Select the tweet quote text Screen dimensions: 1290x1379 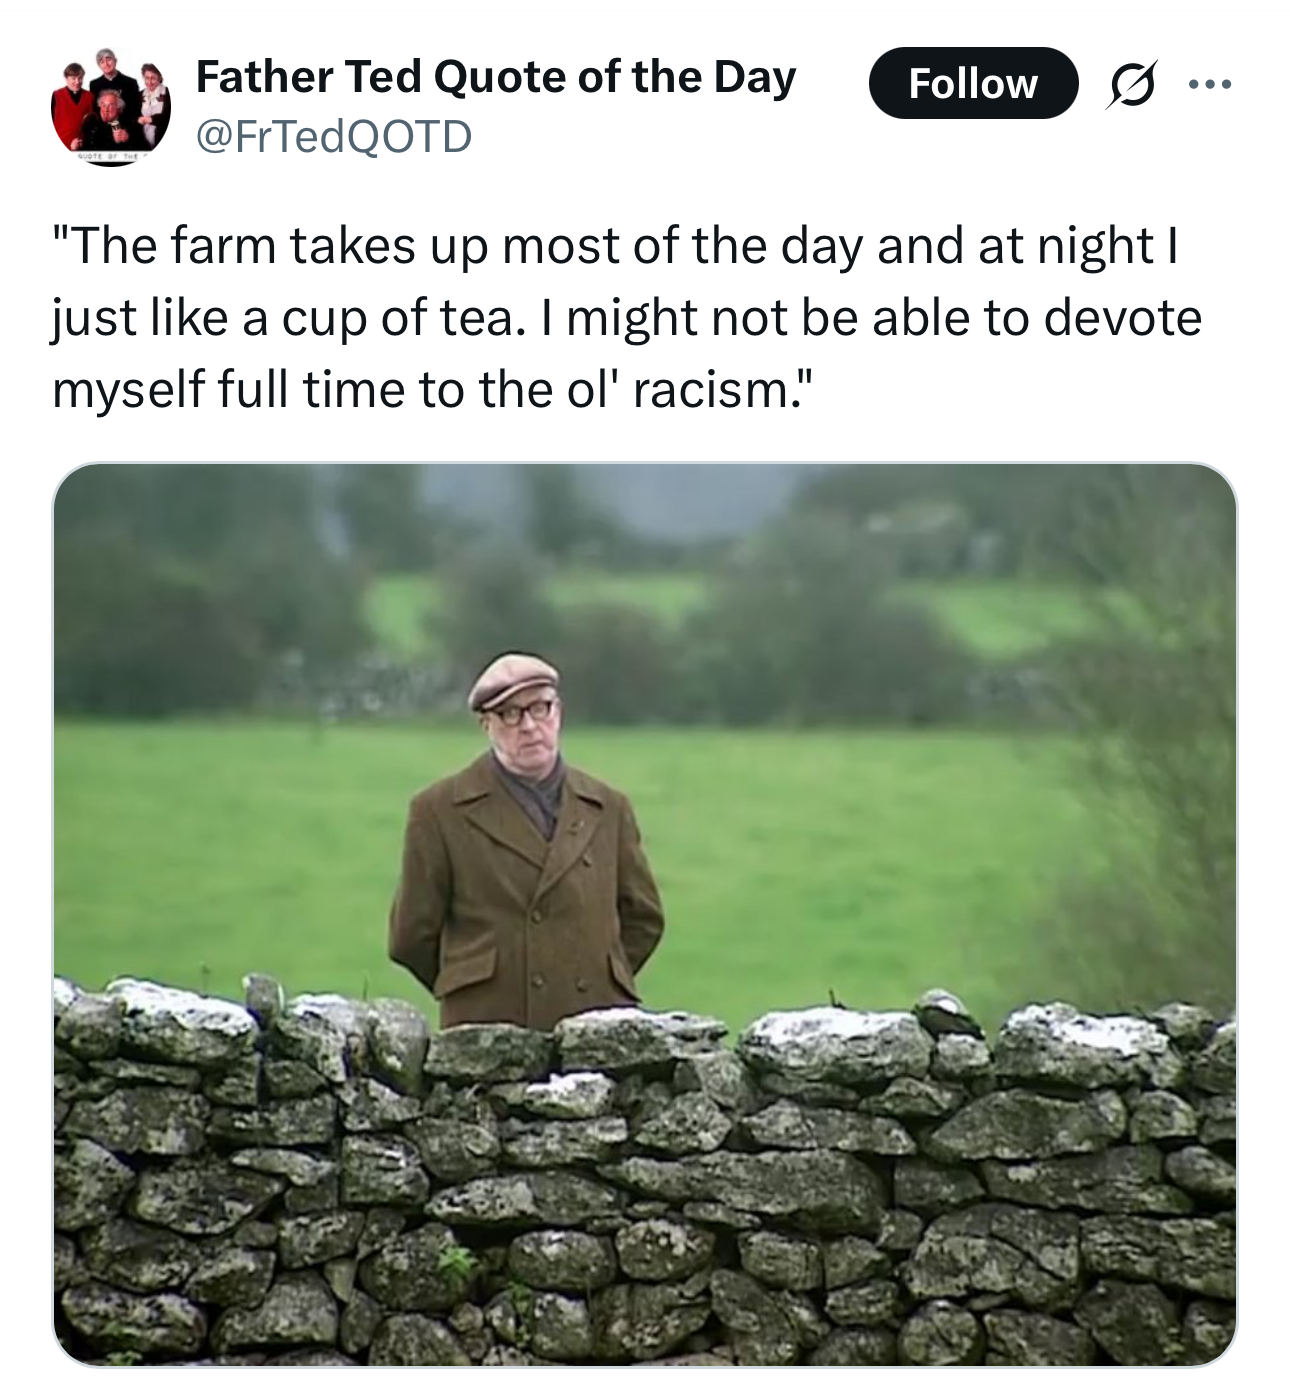(627, 318)
